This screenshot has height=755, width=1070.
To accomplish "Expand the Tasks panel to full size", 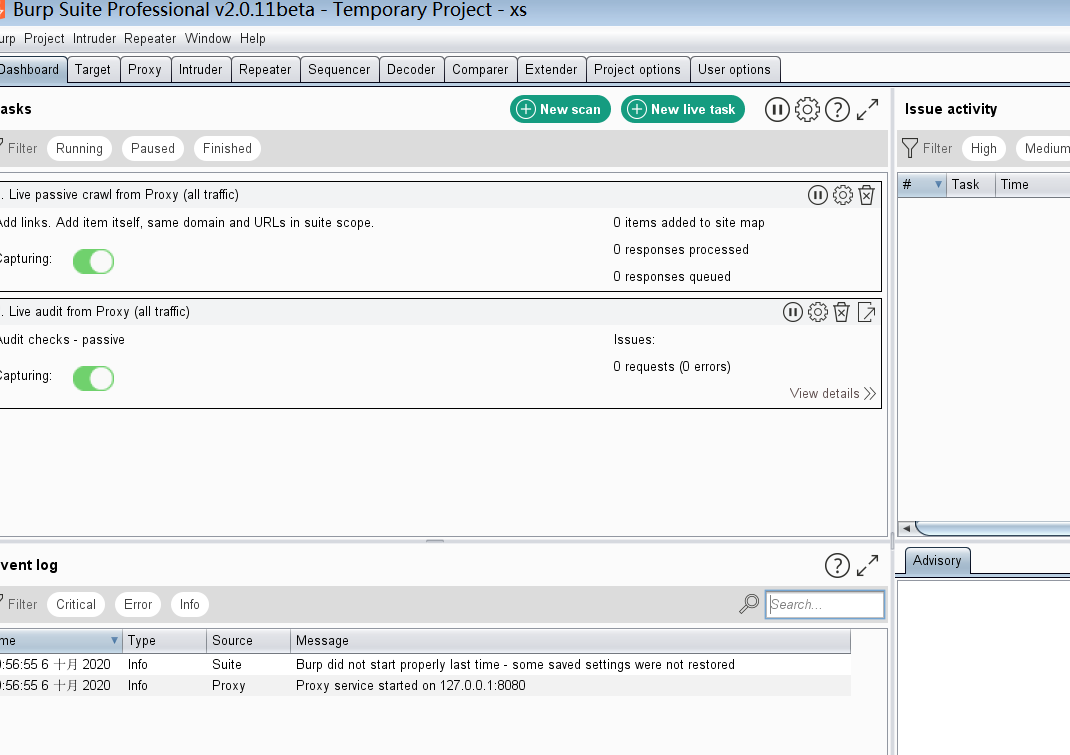I will click(867, 109).
